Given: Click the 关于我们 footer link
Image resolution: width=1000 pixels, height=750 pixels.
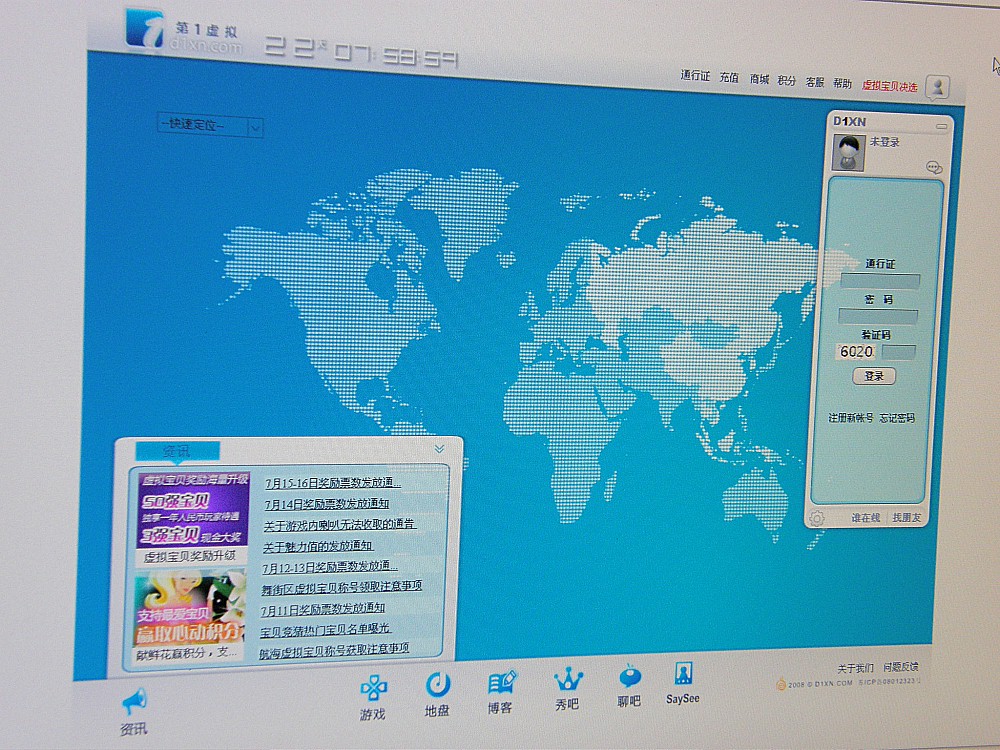Looking at the screenshot, I should coord(856,668).
